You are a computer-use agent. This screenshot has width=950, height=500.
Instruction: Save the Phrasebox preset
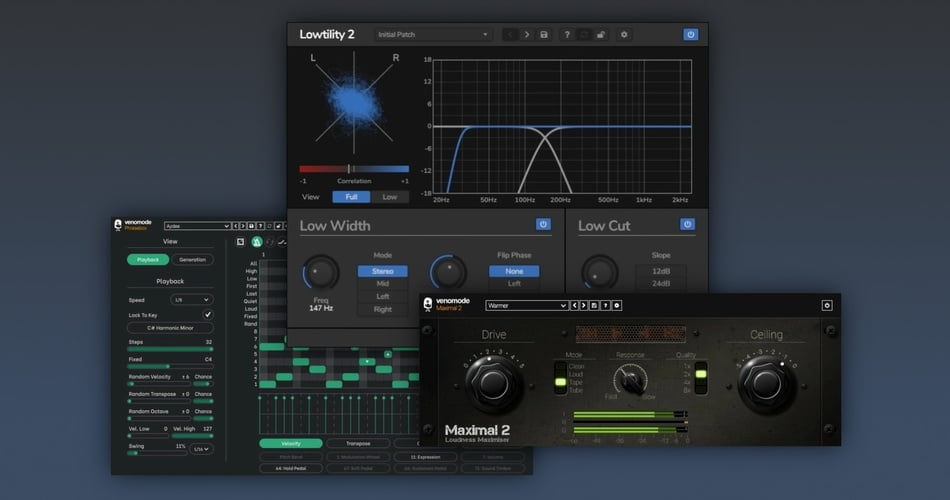point(251,226)
